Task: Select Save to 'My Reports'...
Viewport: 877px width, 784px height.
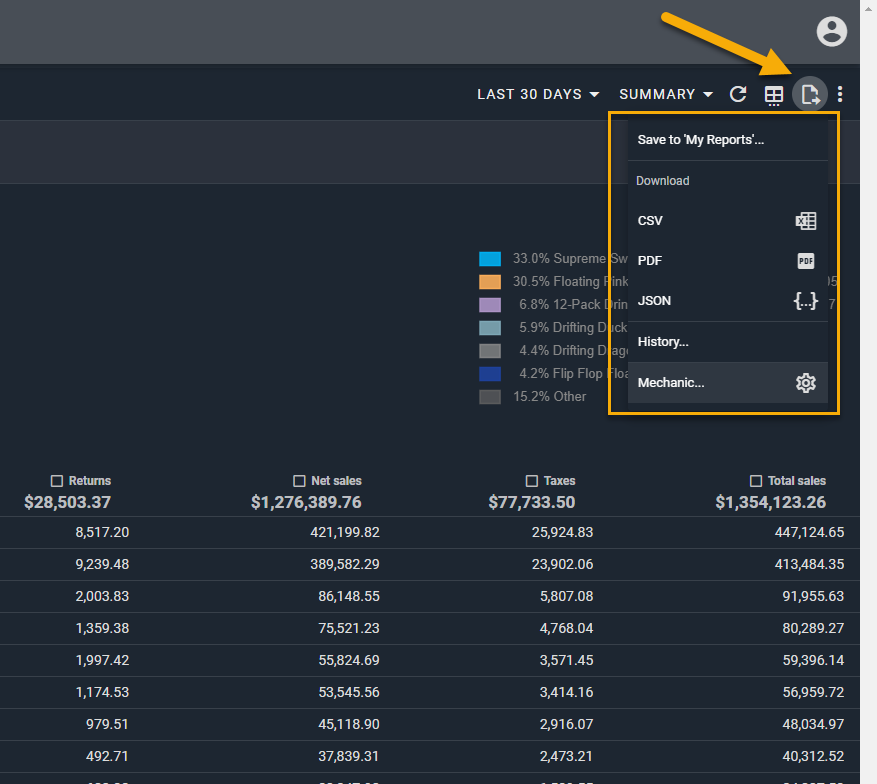Action: coord(701,140)
